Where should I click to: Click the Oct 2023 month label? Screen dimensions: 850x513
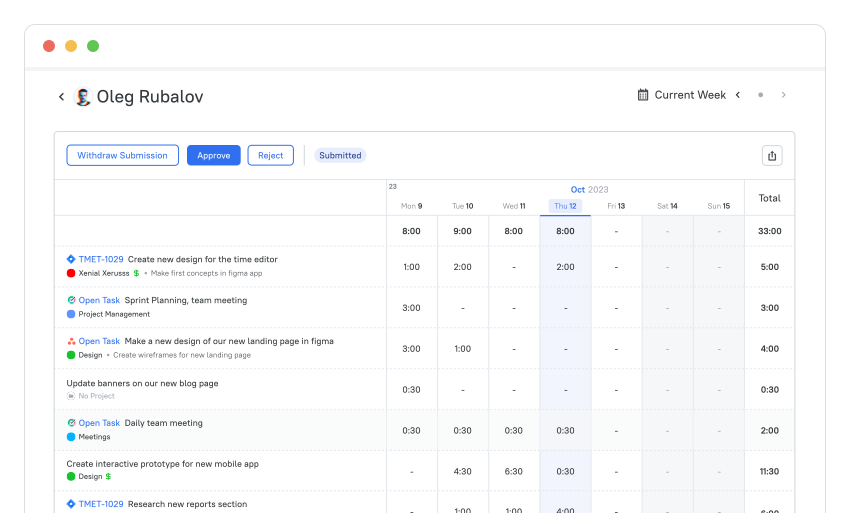pyautogui.click(x=589, y=189)
